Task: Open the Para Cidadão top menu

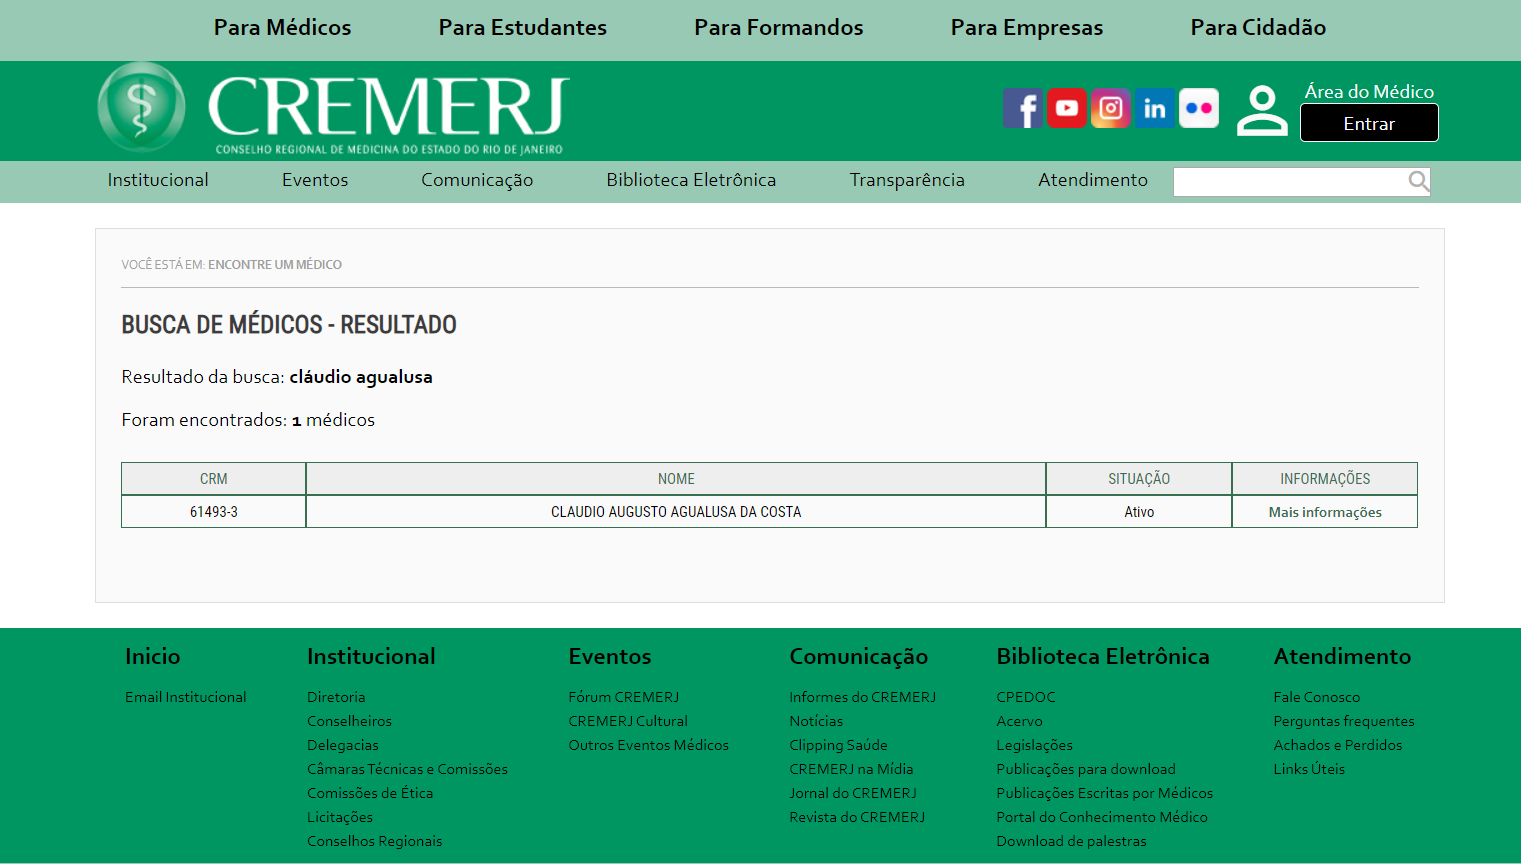Action: point(1258,28)
